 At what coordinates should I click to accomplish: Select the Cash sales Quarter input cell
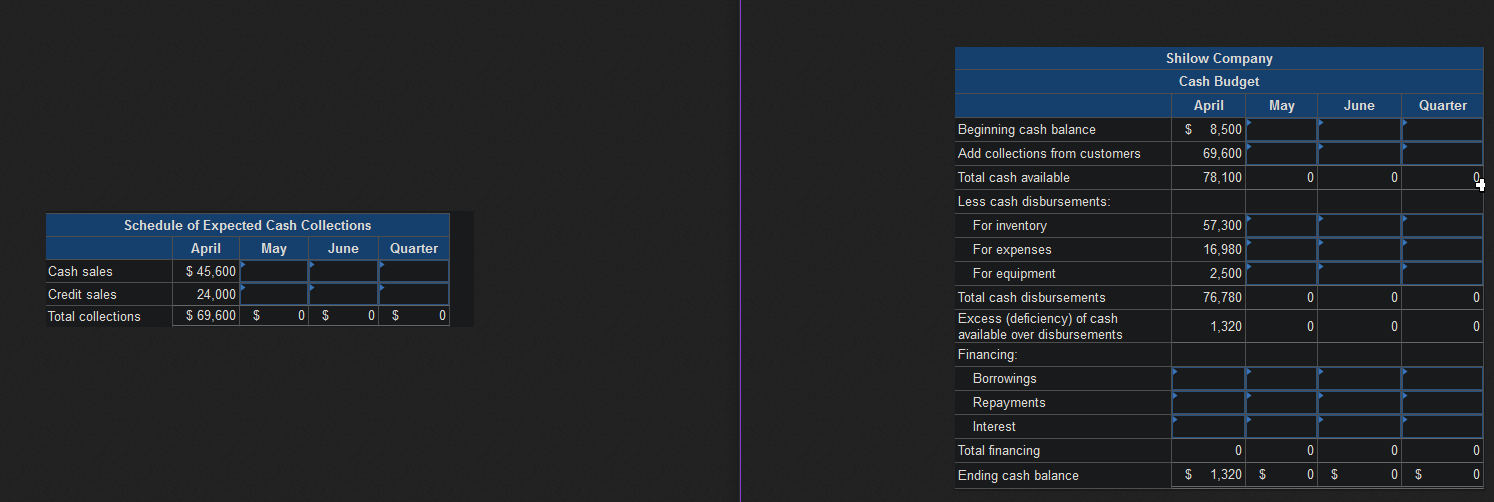(414, 271)
